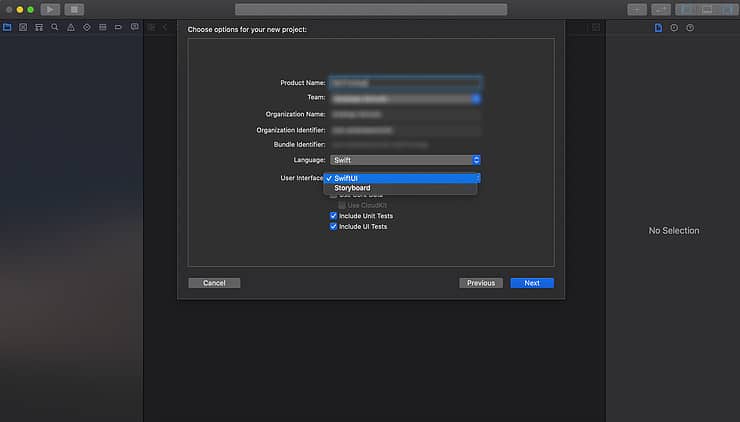Click the Cancel button
Image resolution: width=740 pixels, height=422 pixels.
pyautogui.click(x=214, y=283)
